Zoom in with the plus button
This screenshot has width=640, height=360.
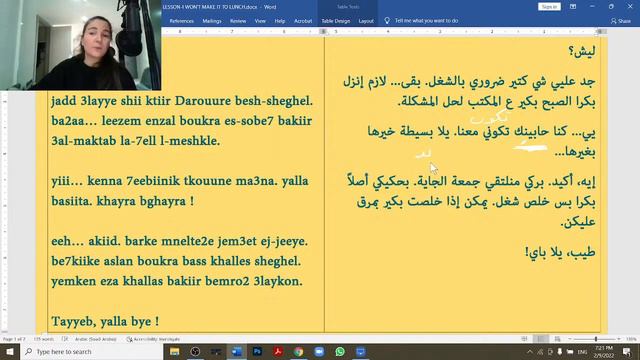[619, 339]
